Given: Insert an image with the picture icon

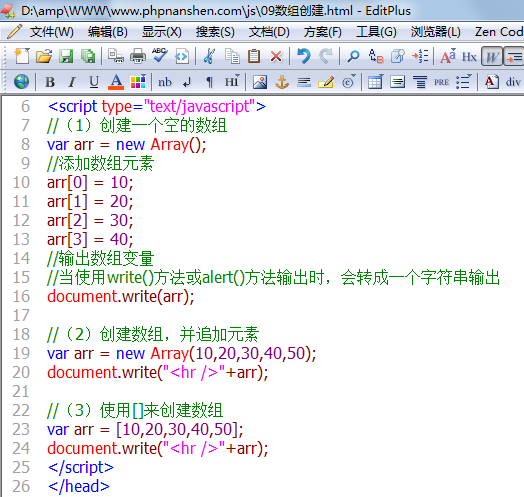Looking at the screenshot, I should click(260, 82).
